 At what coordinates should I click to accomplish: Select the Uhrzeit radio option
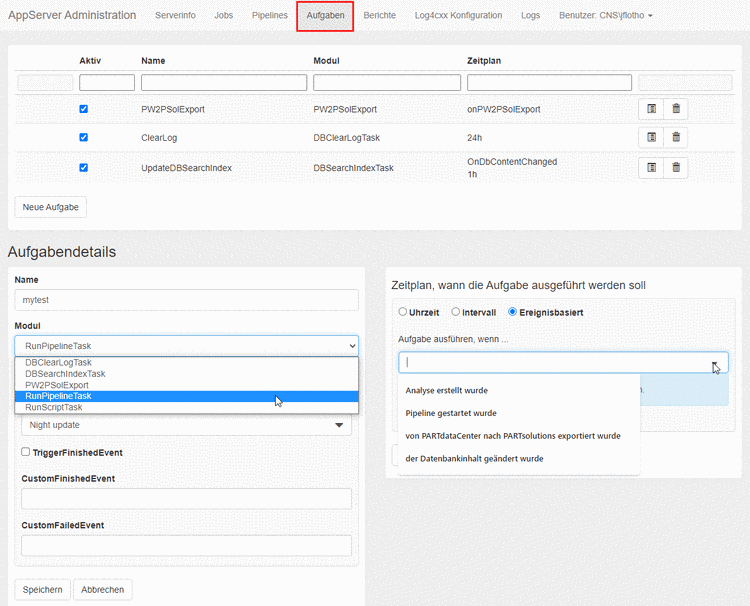tap(403, 312)
